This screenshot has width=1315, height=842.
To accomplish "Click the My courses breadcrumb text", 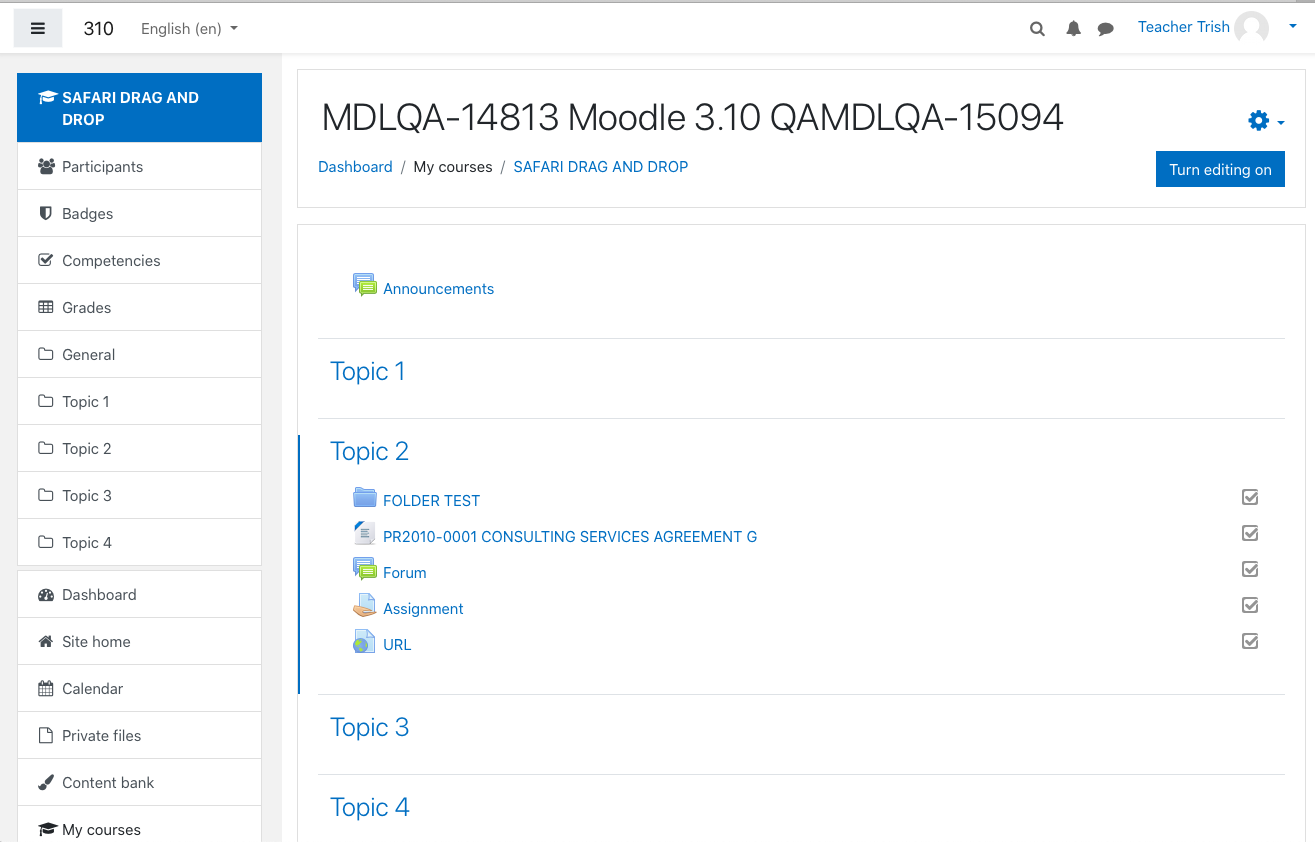I will click(x=453, y=167).
